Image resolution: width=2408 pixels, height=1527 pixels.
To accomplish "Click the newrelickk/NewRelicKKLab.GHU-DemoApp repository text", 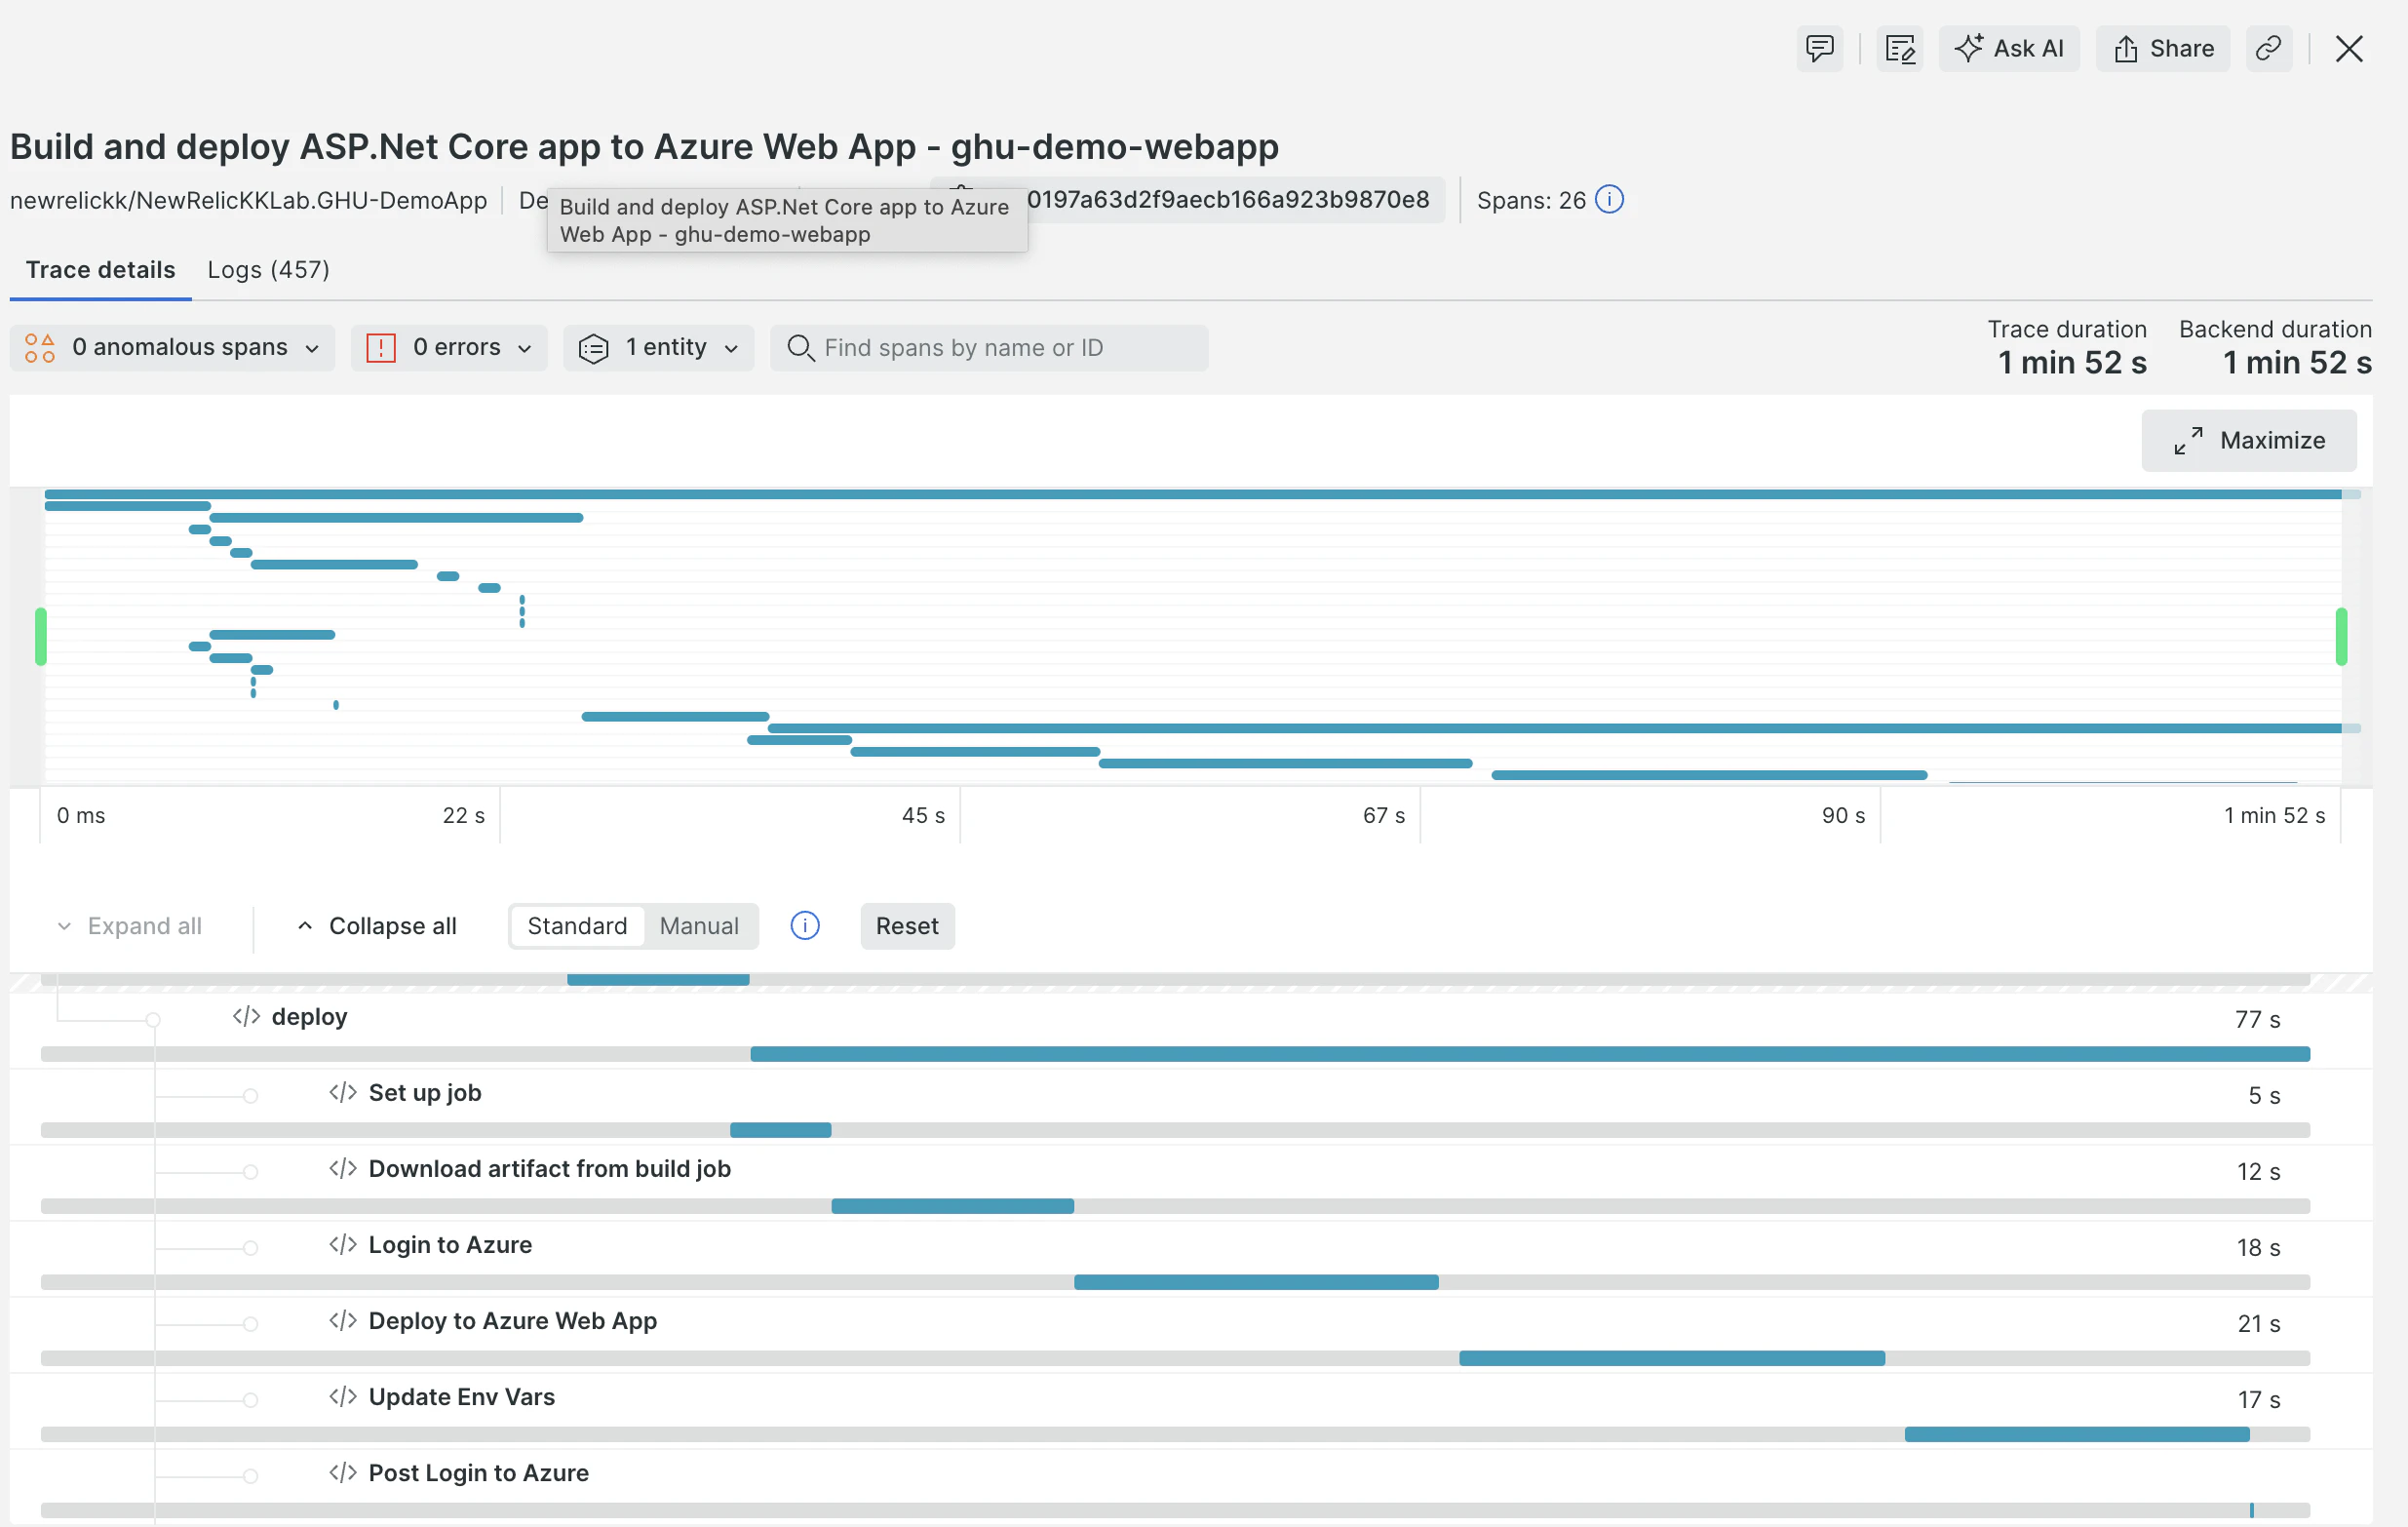I will click(248, 200).
